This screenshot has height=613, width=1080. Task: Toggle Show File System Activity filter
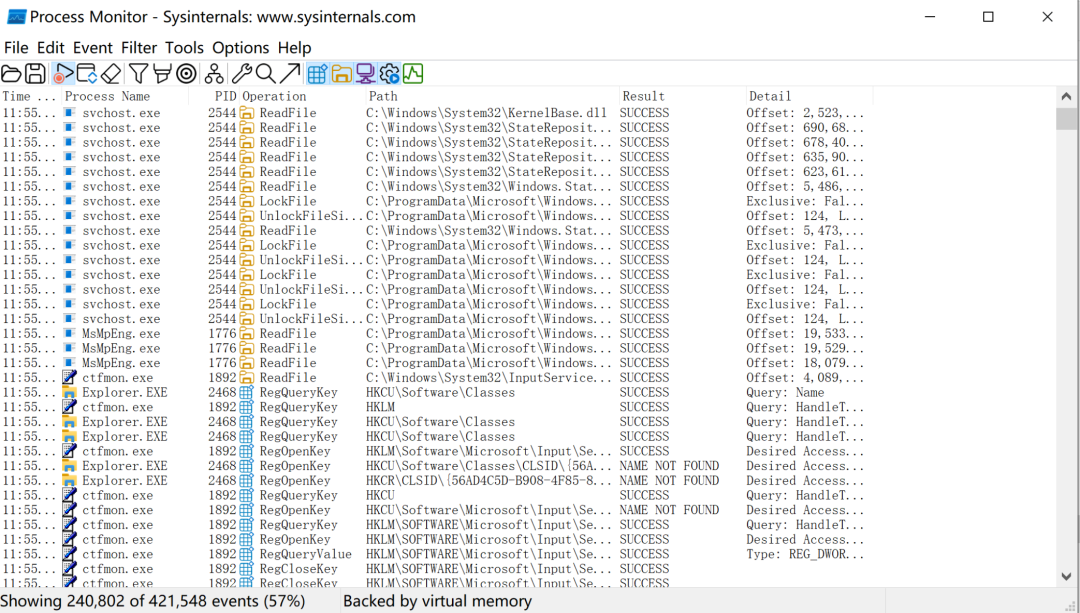(342, 74)
